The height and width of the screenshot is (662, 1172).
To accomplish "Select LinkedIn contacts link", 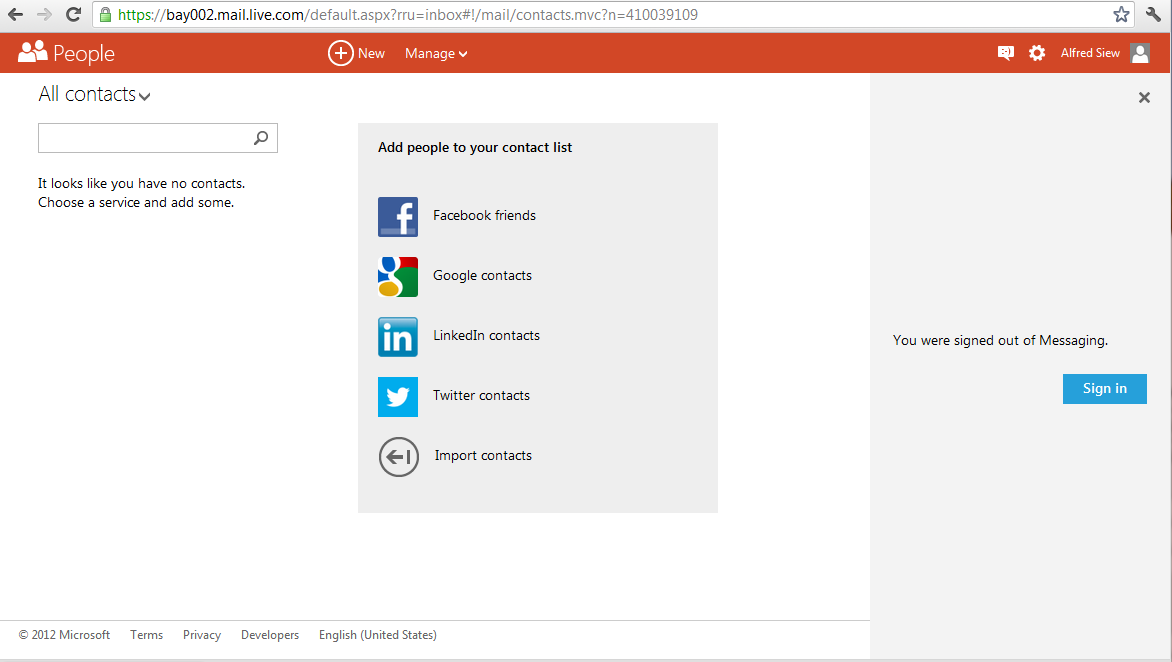I will coord(486,335).
